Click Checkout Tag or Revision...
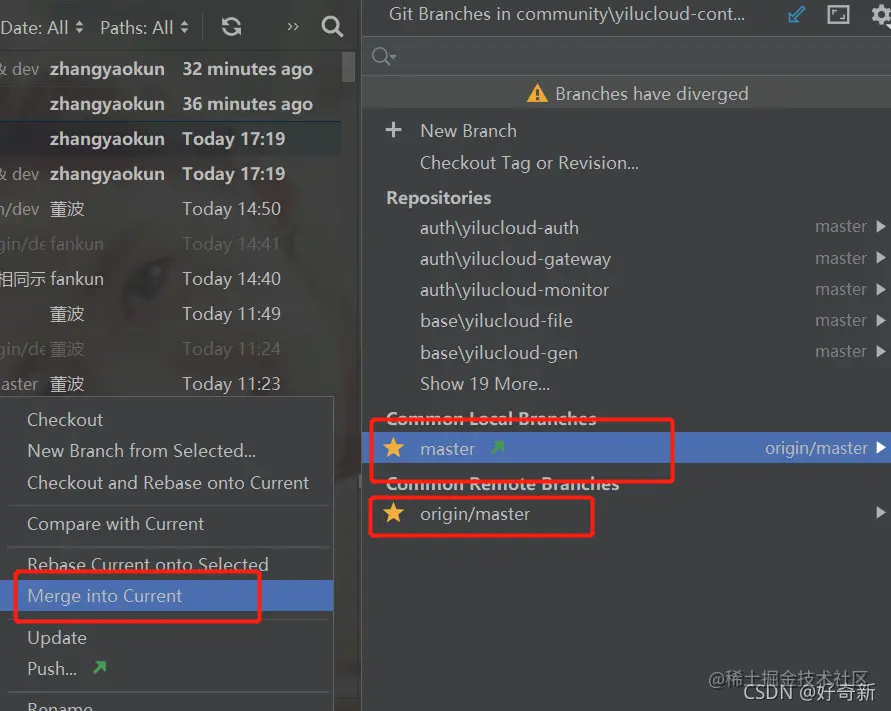 click(x=529, y=163)
